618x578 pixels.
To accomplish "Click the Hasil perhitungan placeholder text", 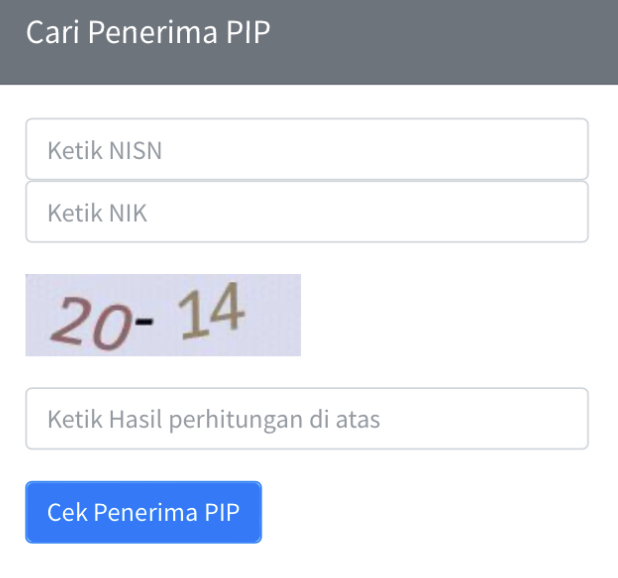I will 214,419.
